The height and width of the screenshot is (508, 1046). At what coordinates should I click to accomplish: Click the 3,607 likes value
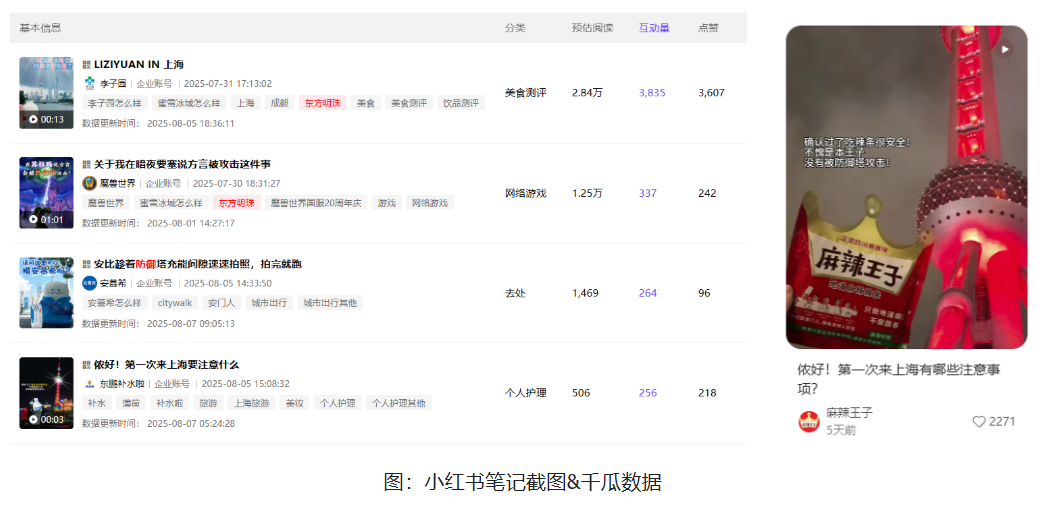click(x=711, y=93)
